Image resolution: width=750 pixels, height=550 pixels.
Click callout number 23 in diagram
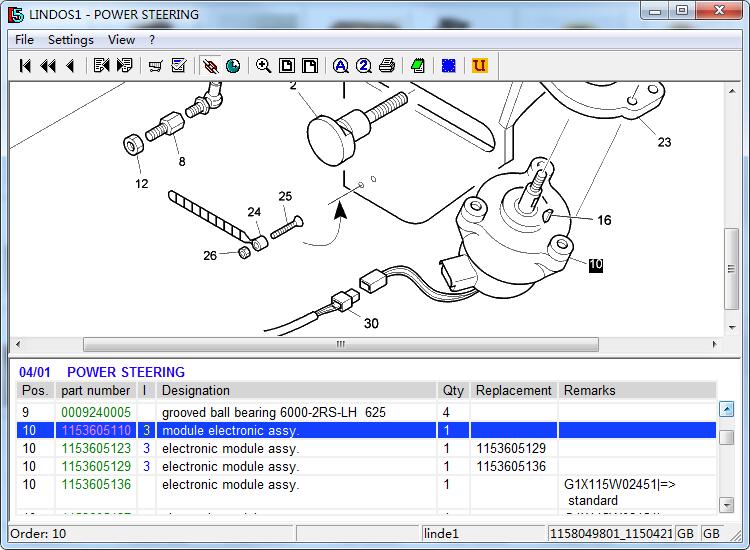pos(664,142)
